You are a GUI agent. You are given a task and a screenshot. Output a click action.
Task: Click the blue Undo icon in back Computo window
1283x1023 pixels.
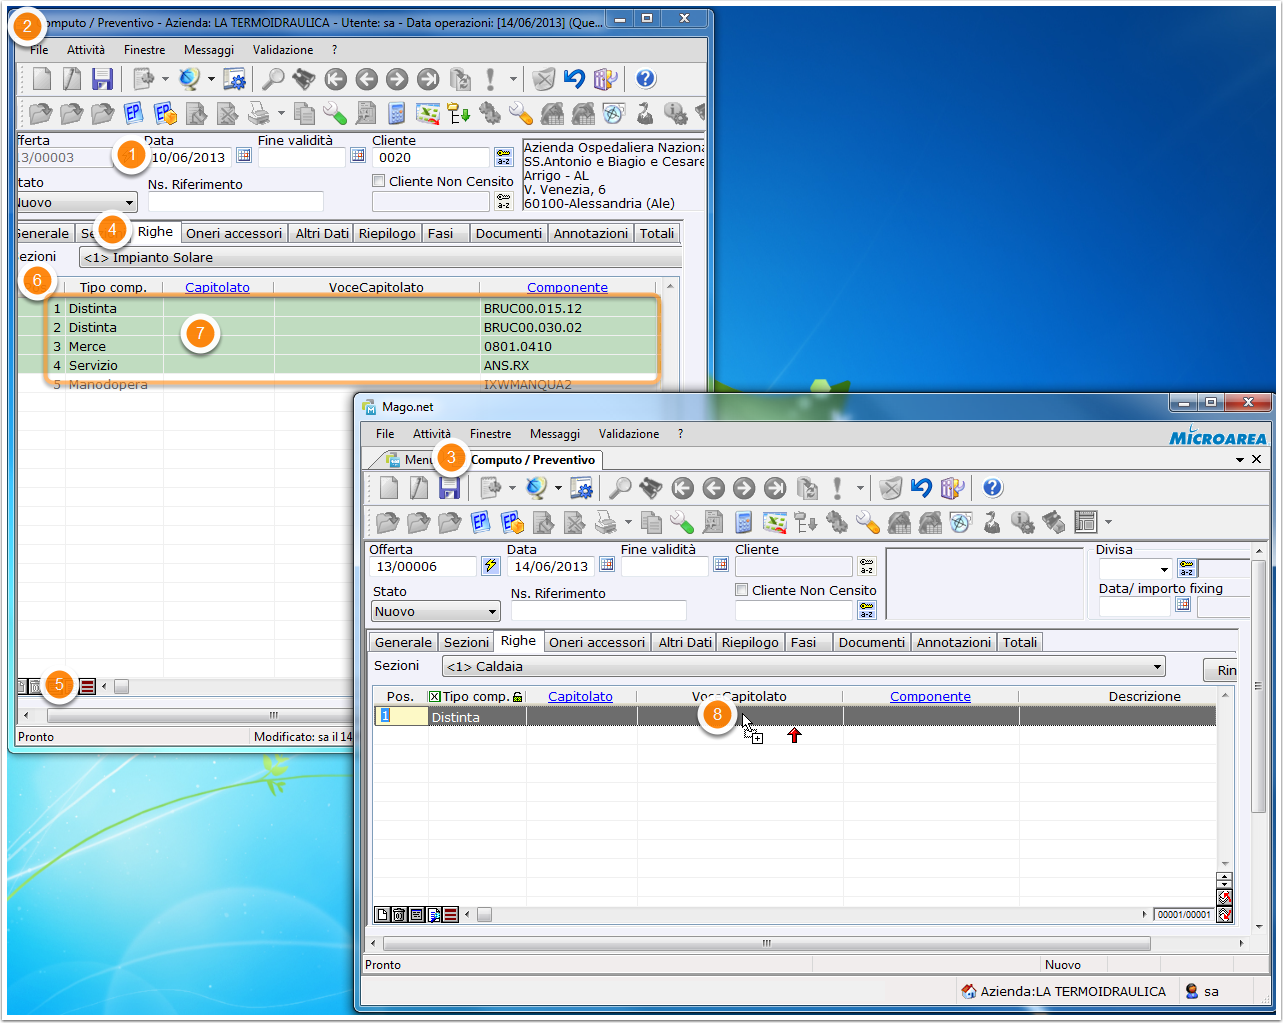[x=574, y=79]
